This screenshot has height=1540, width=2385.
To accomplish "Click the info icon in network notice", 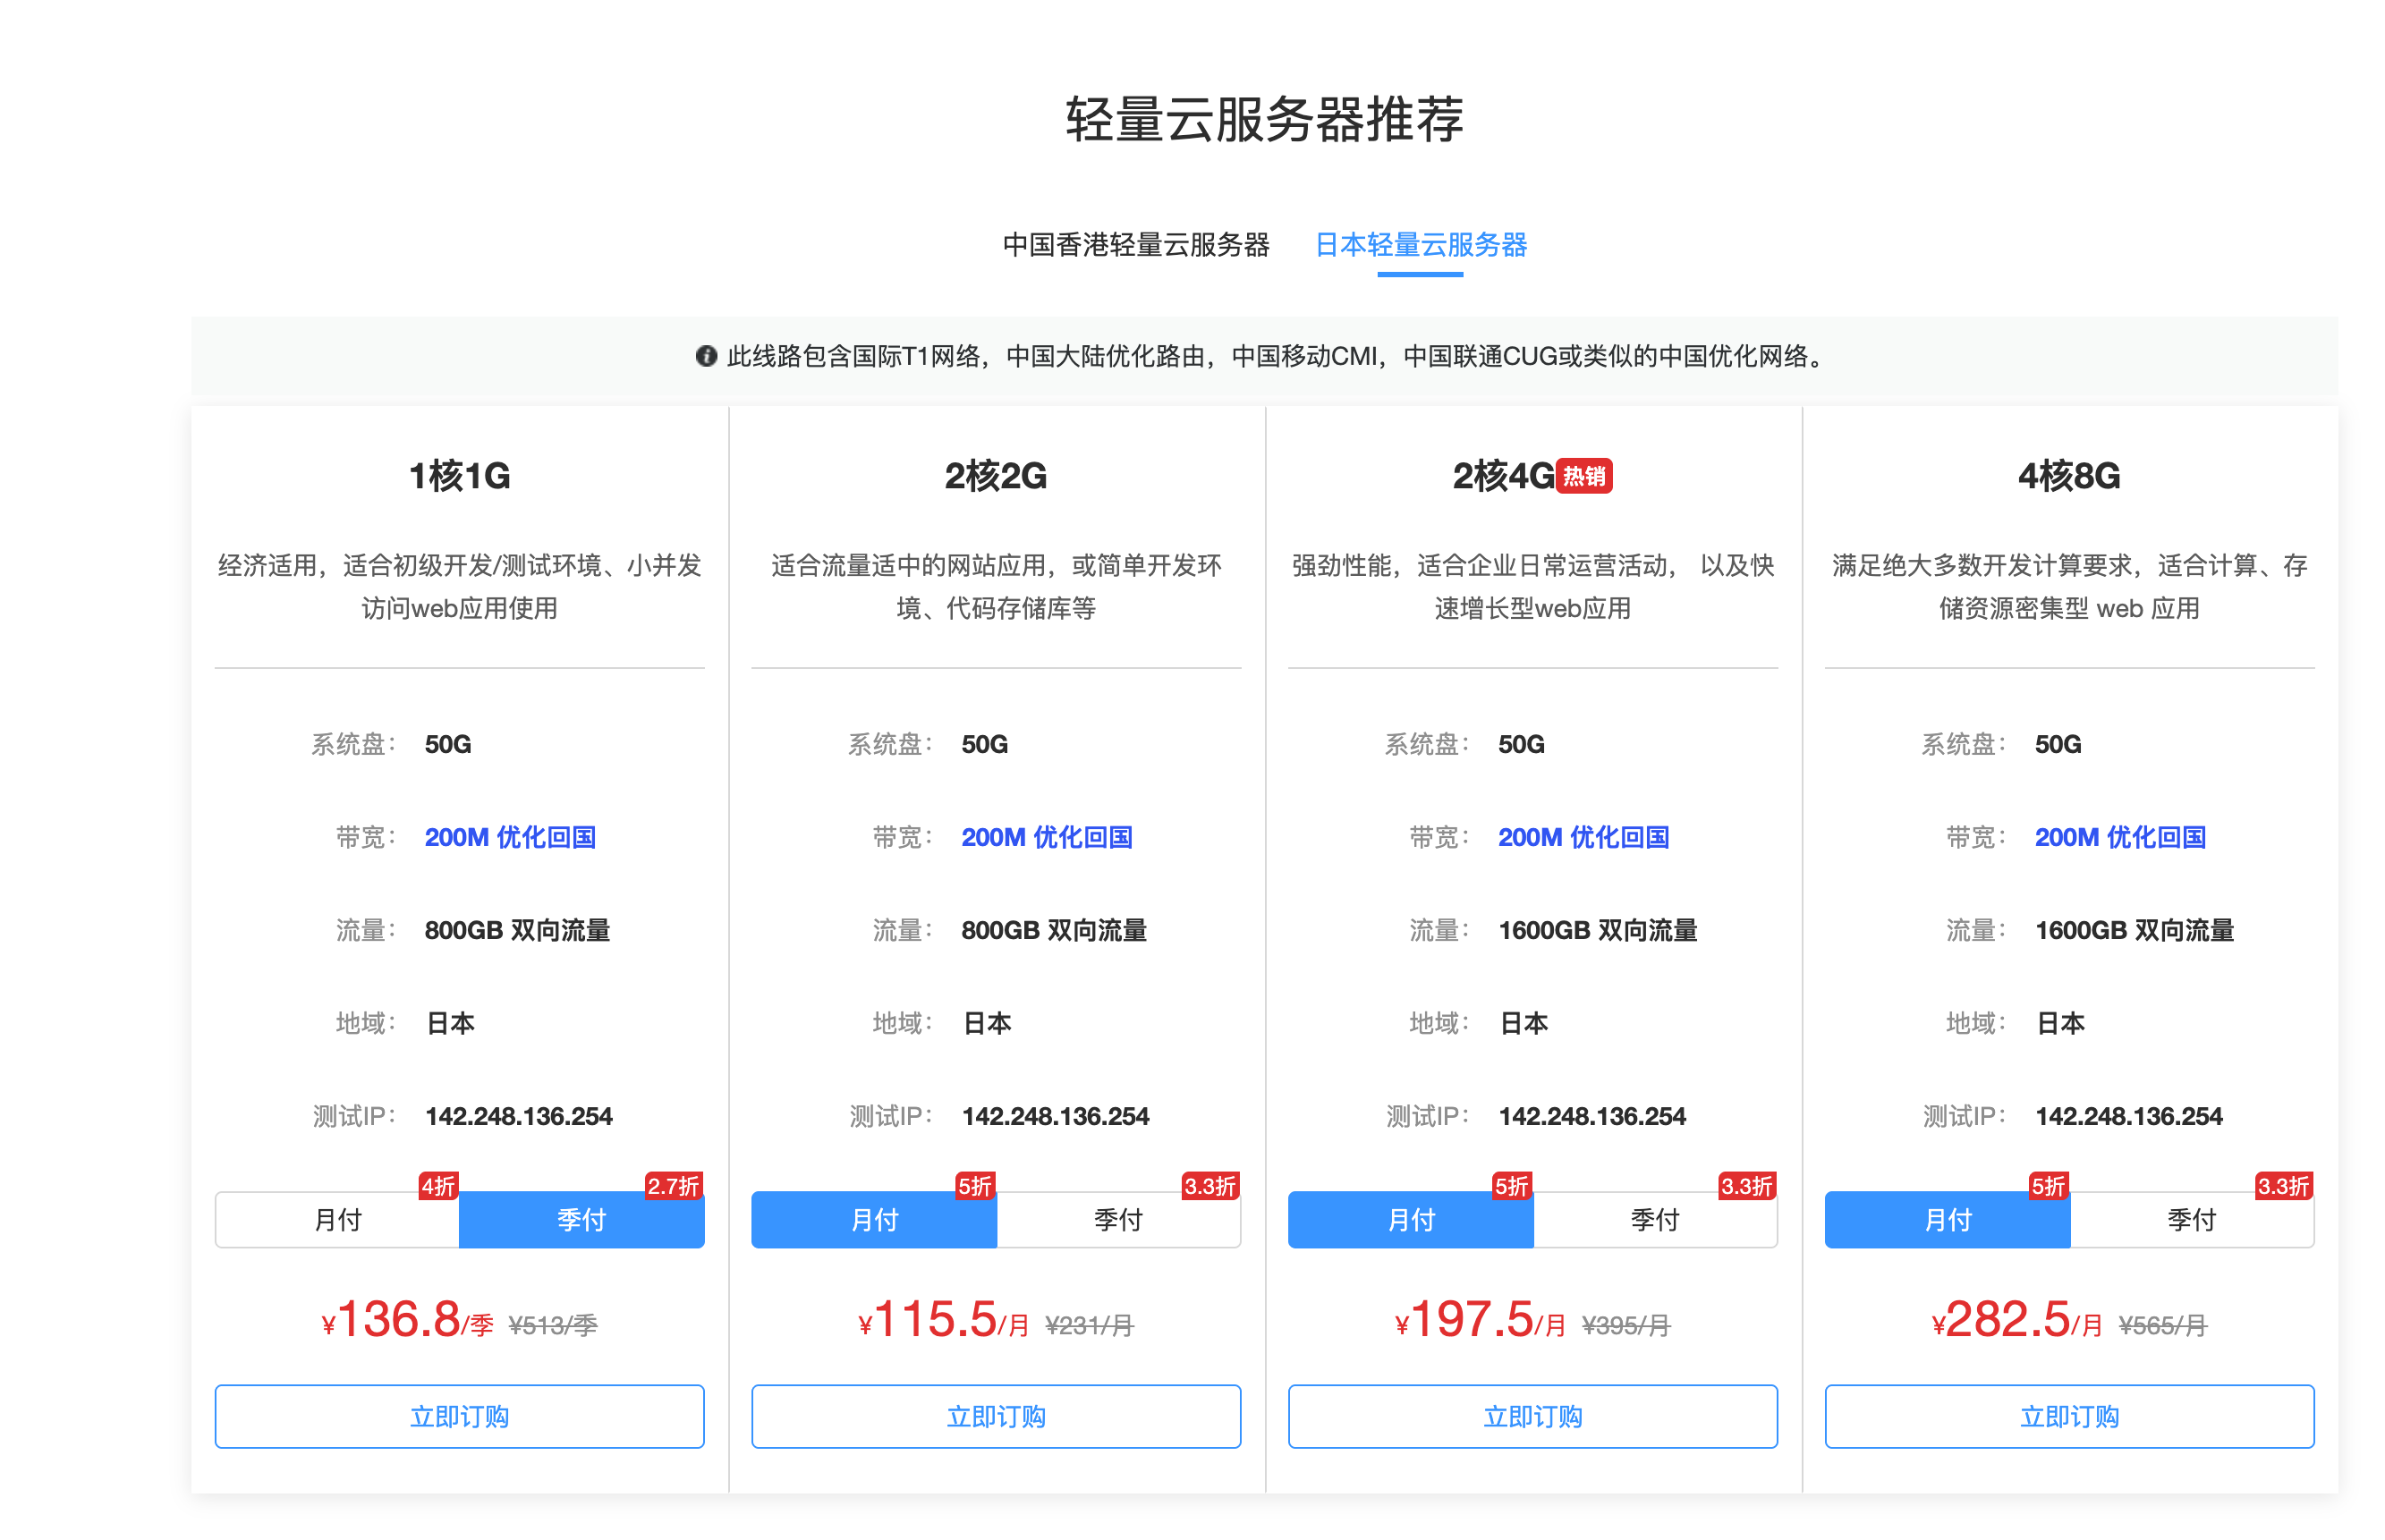I will 706,356.
